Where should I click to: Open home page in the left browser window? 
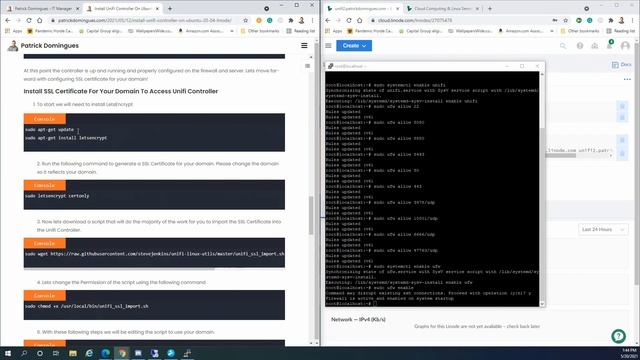click(x=40, y=20)
